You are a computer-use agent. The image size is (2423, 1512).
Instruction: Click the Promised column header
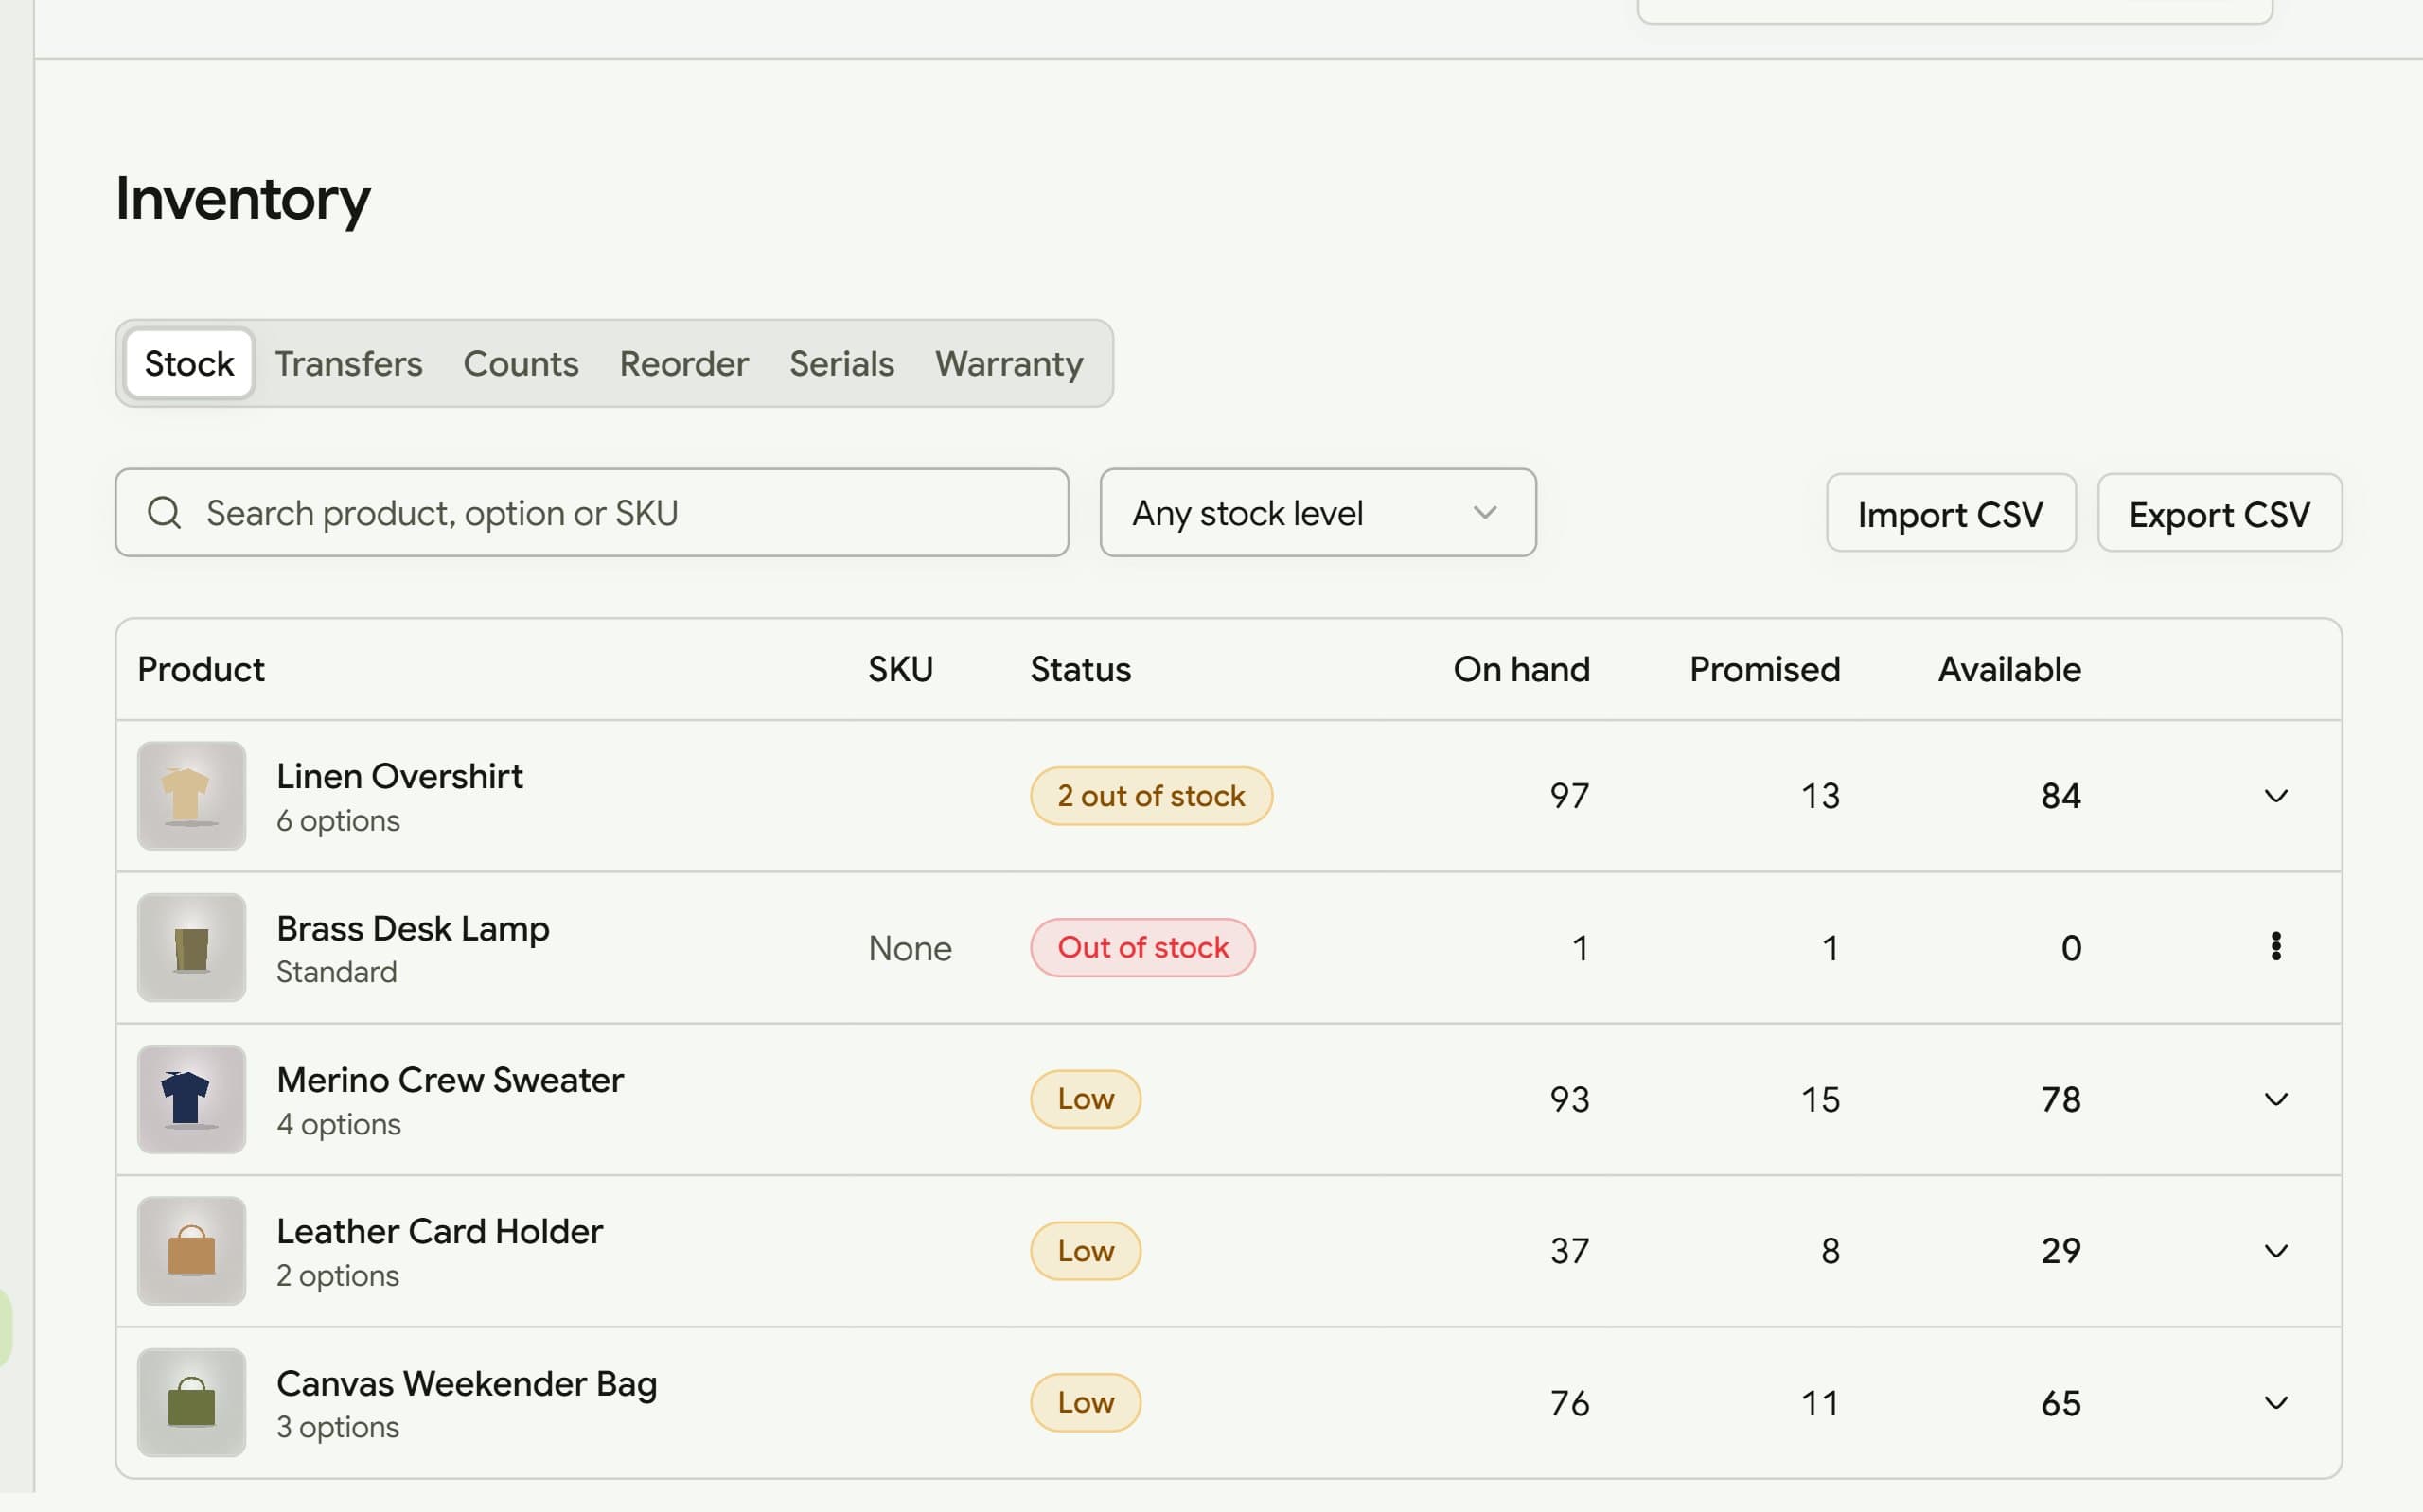pos(1765,669)
